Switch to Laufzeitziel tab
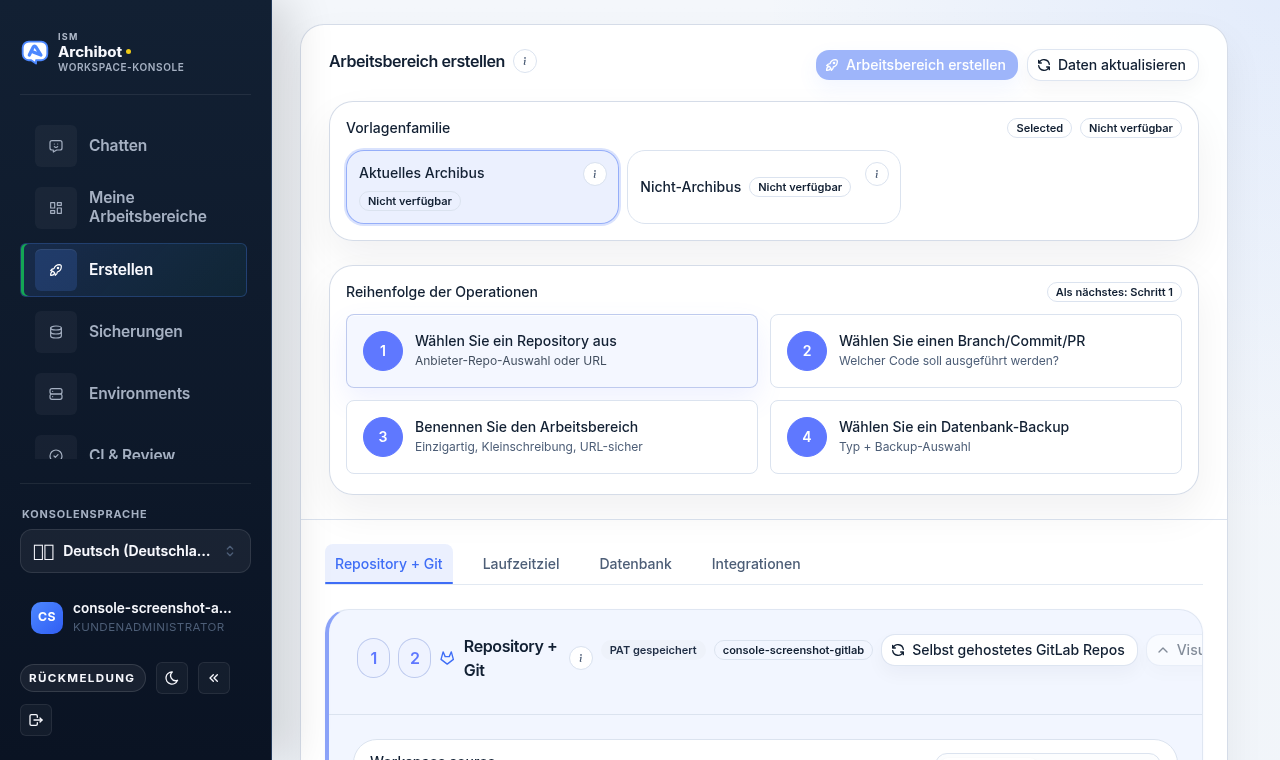The width and height of the screenshot is (1280, 760). pyautogui.click(x=521, y=564)
